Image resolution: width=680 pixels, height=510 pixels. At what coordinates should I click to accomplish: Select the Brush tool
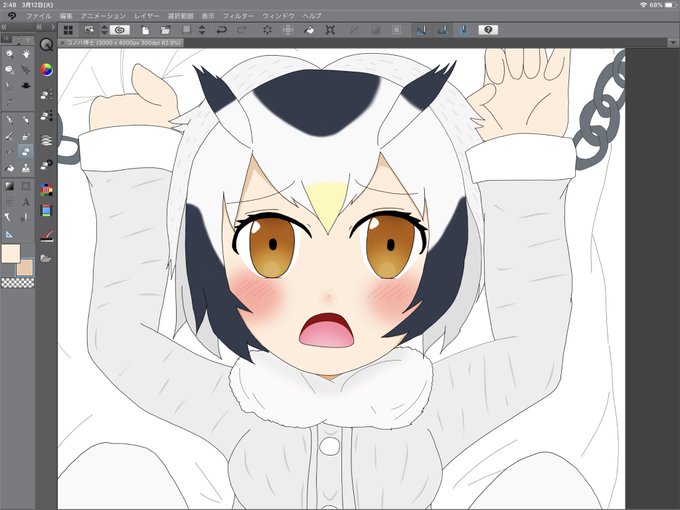point(10,137)
